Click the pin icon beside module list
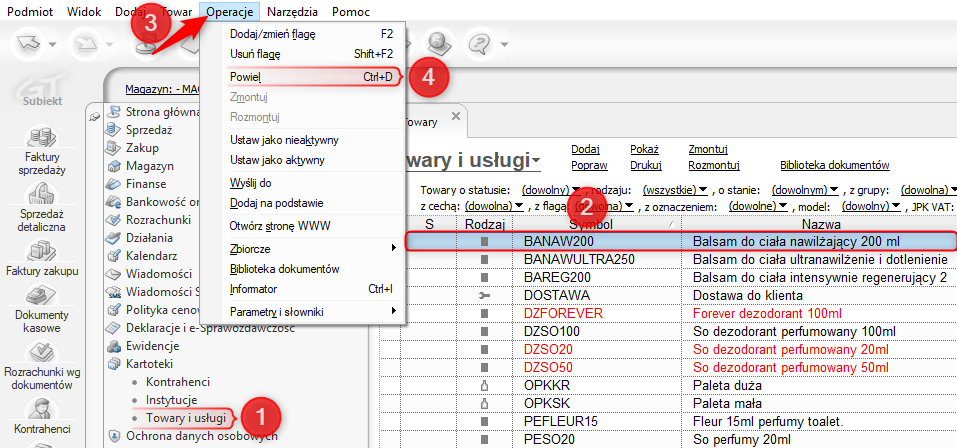957x448 pixels. coord(94,117)
